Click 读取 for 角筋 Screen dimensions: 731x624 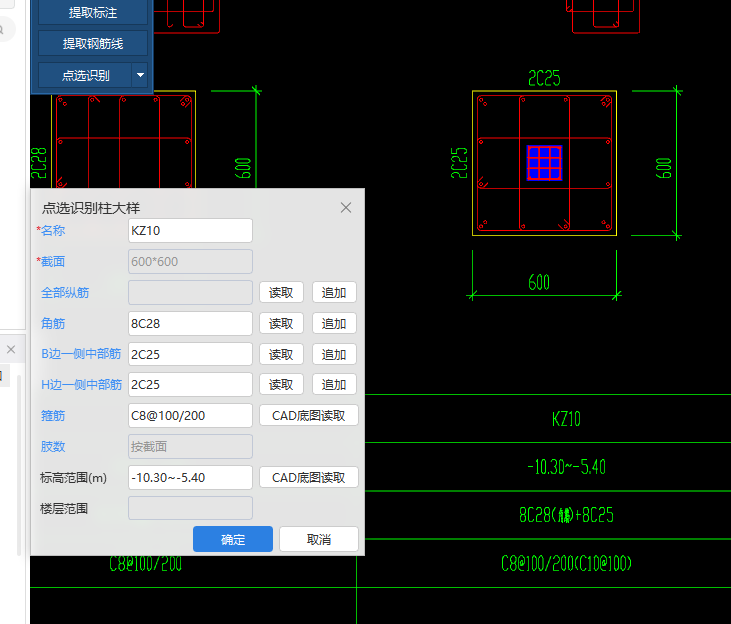[x=281, y=323]
